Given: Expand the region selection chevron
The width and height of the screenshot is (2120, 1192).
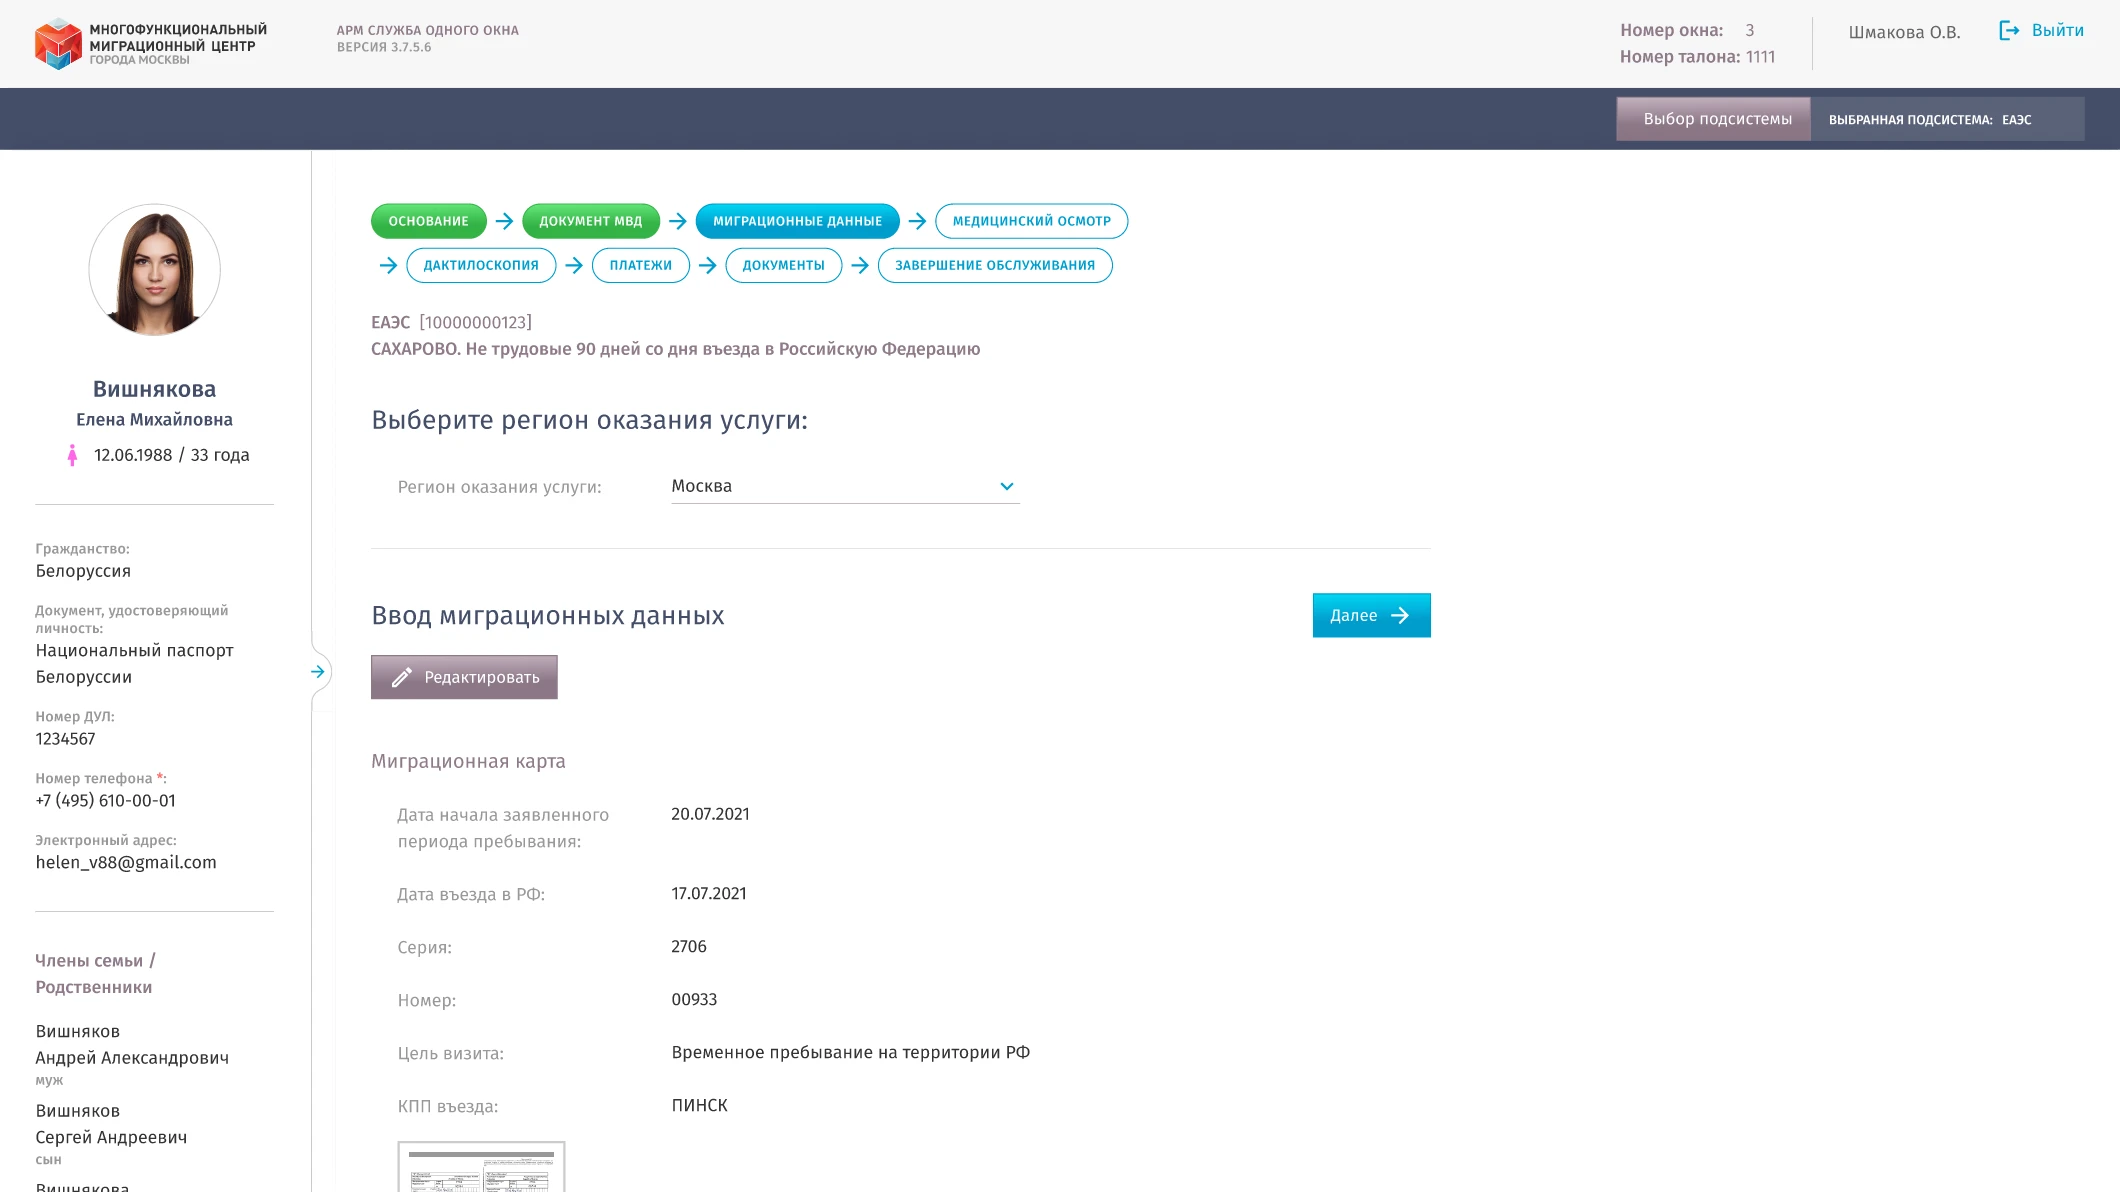Looking at the screenshot, I should point(1006,486).
